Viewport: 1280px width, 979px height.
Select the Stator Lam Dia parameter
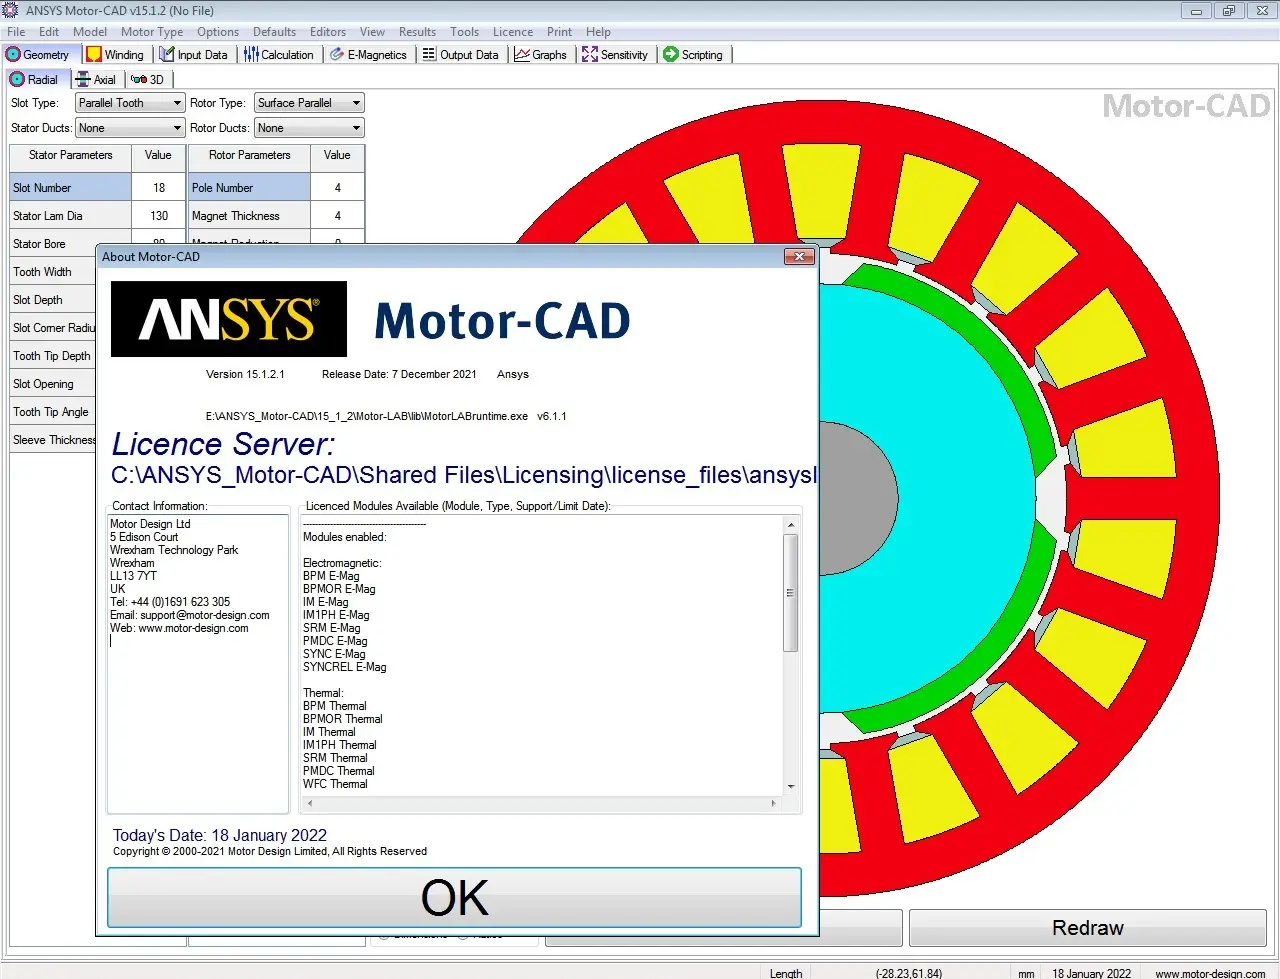pos(70,216)
